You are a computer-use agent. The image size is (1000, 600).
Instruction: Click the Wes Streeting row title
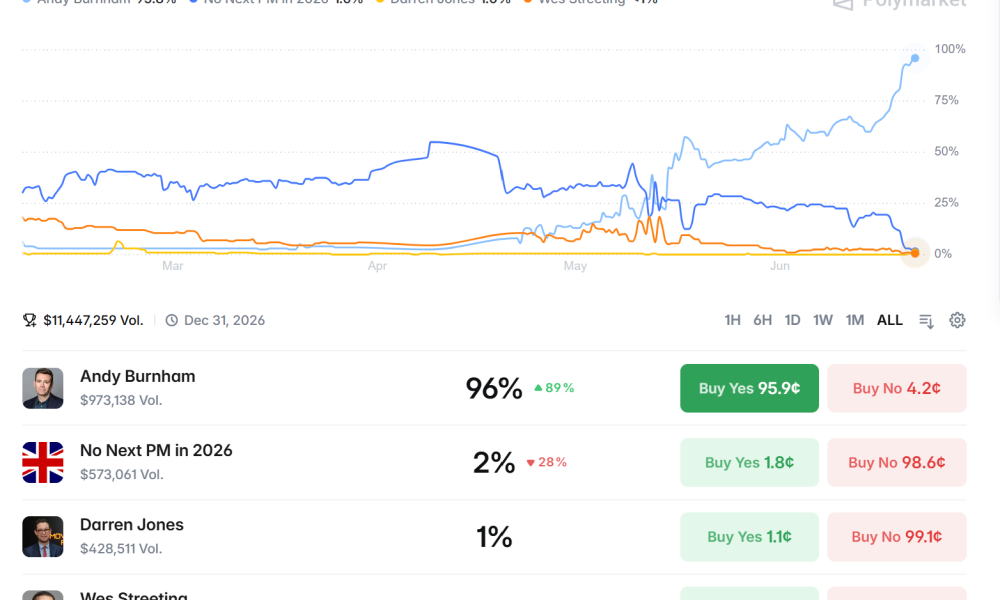[x=134, y=595]
